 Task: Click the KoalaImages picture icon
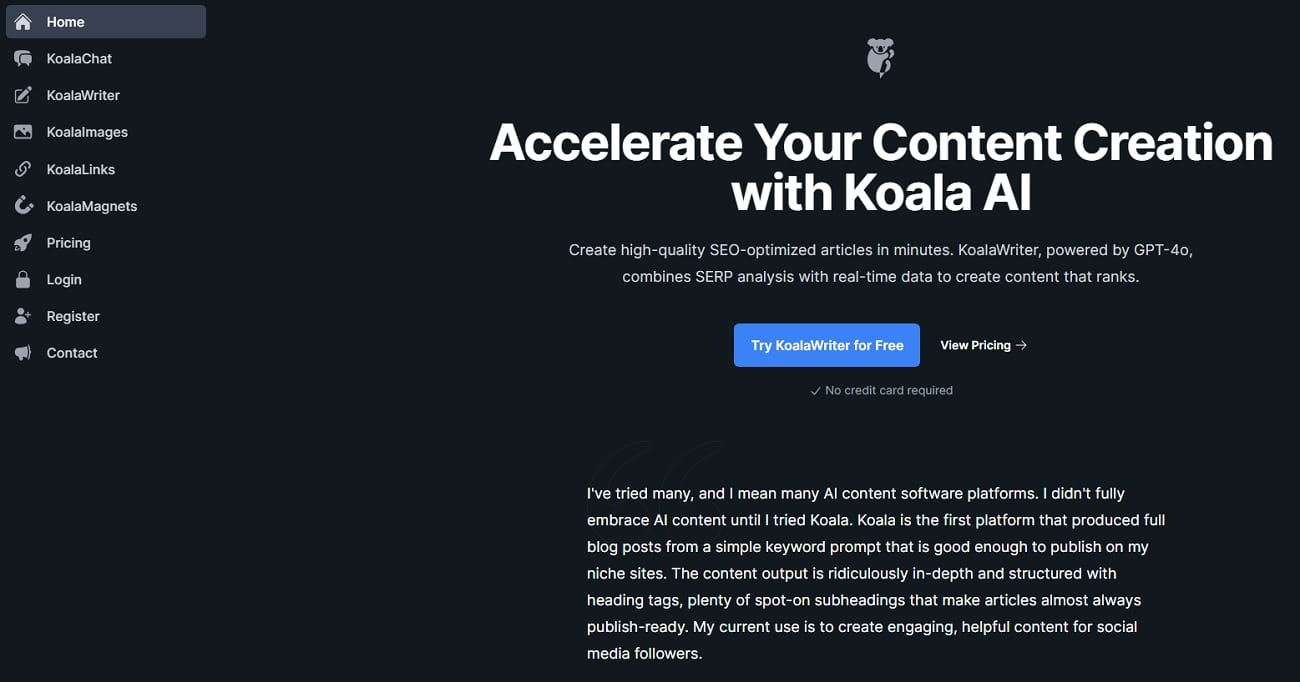pyautogui.click(x=23, y=132)
